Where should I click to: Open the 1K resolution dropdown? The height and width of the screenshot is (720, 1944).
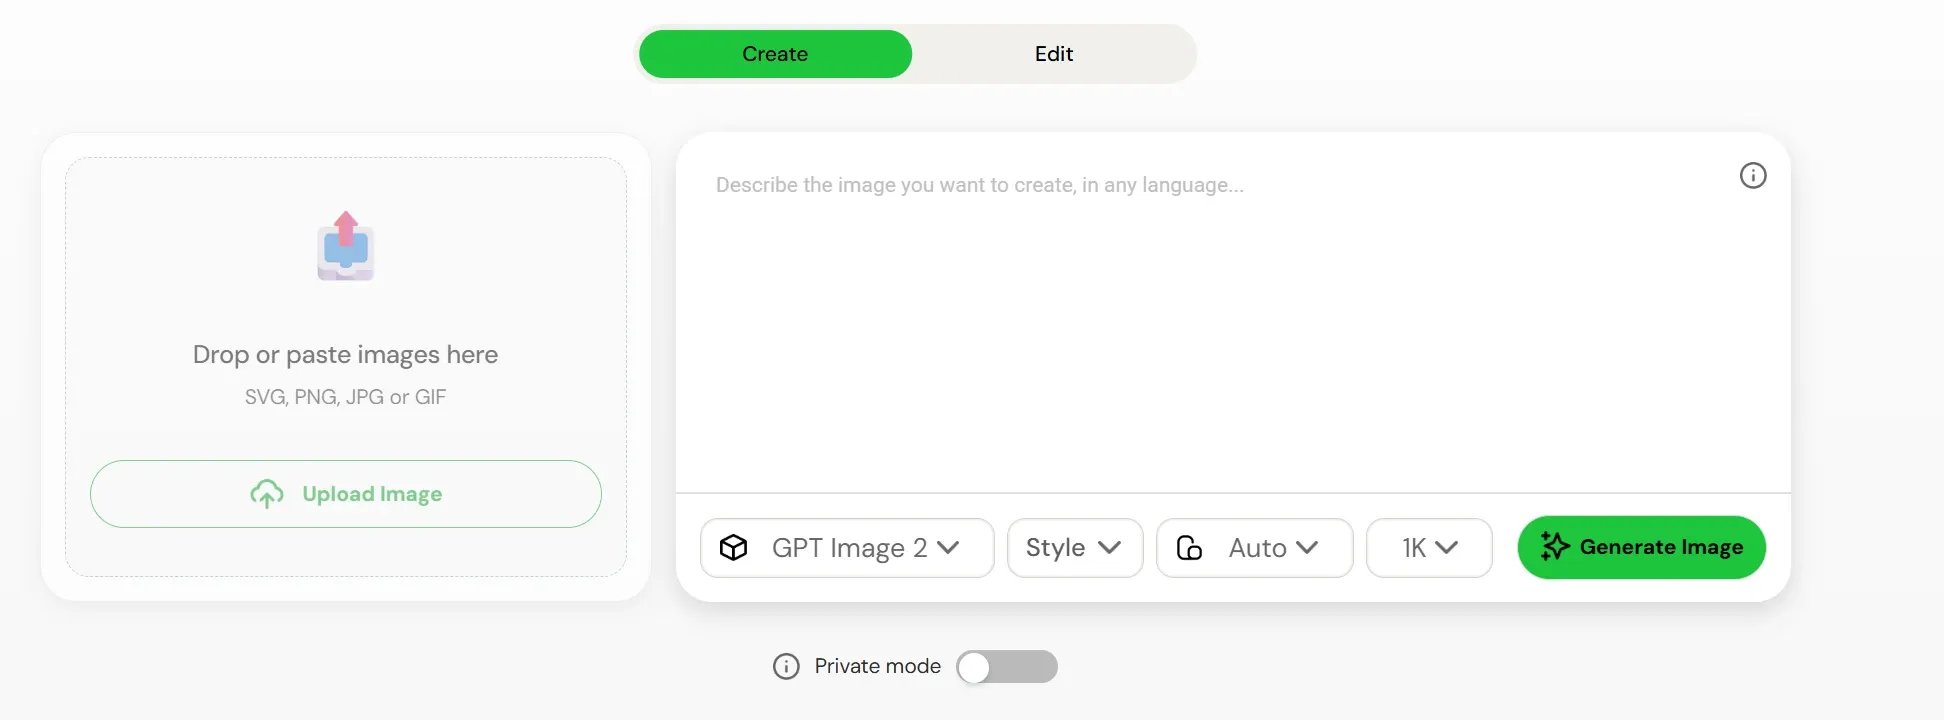pyautogui.click(x=1429, y=548)
